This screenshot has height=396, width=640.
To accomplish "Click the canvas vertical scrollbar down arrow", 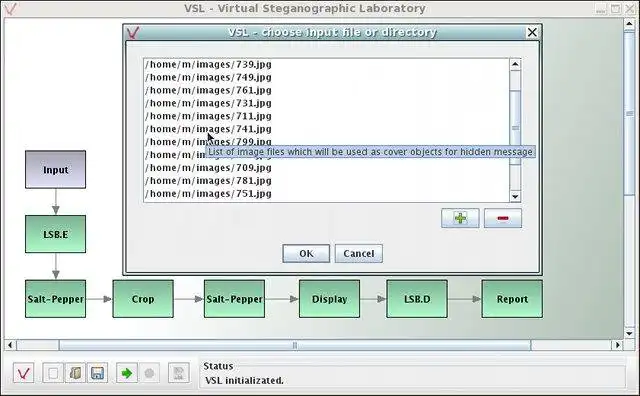I will tap(629, 333).
